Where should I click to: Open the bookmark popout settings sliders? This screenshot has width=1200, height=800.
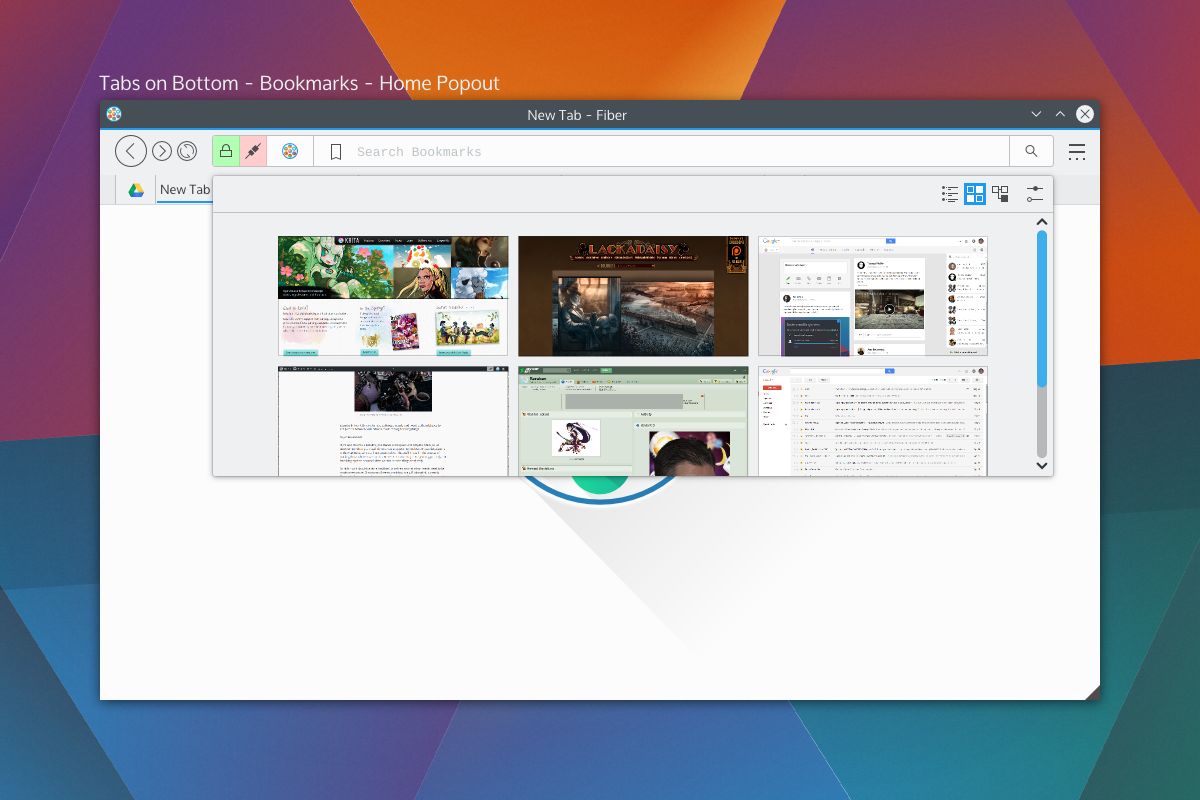(x=1035, y=194)
